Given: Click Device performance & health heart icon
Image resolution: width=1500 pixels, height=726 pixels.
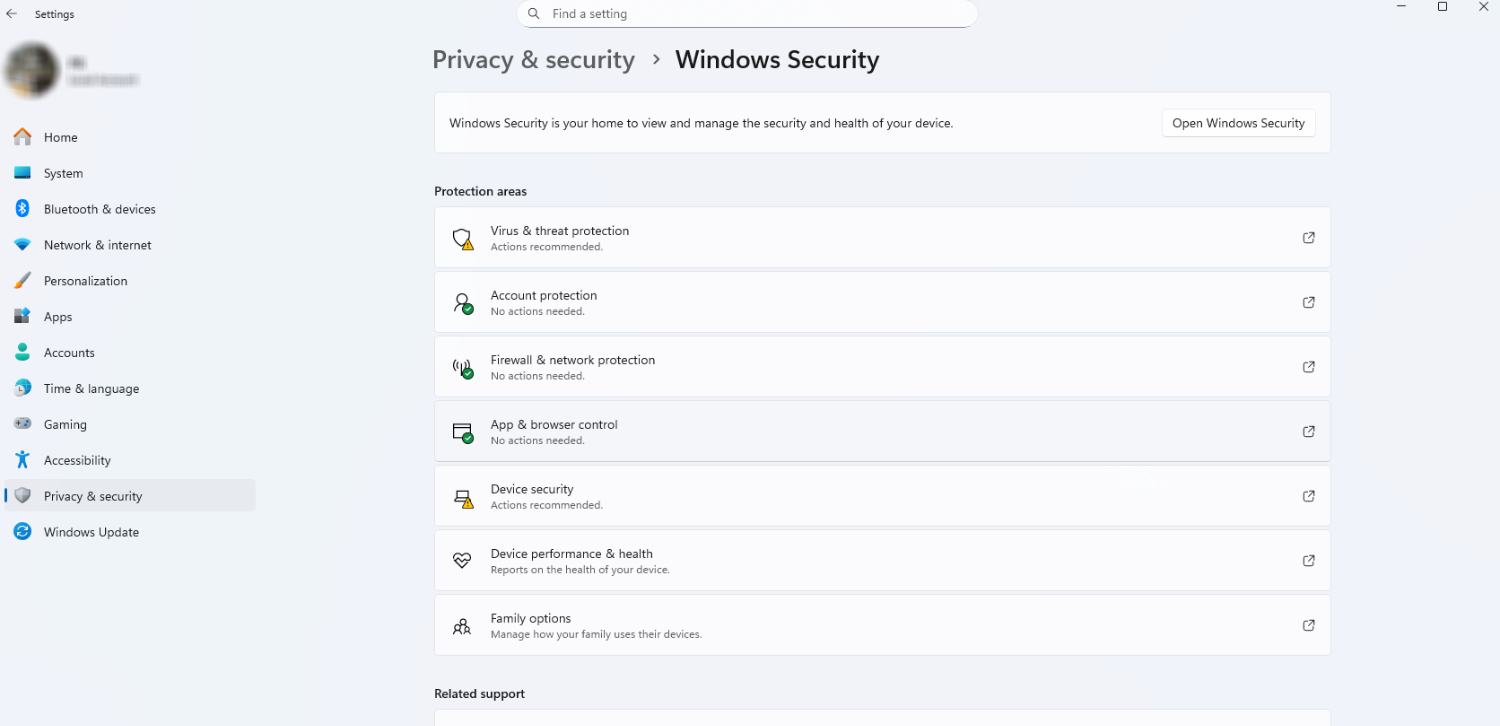Looking at the screenshot, I should point(462,561).
